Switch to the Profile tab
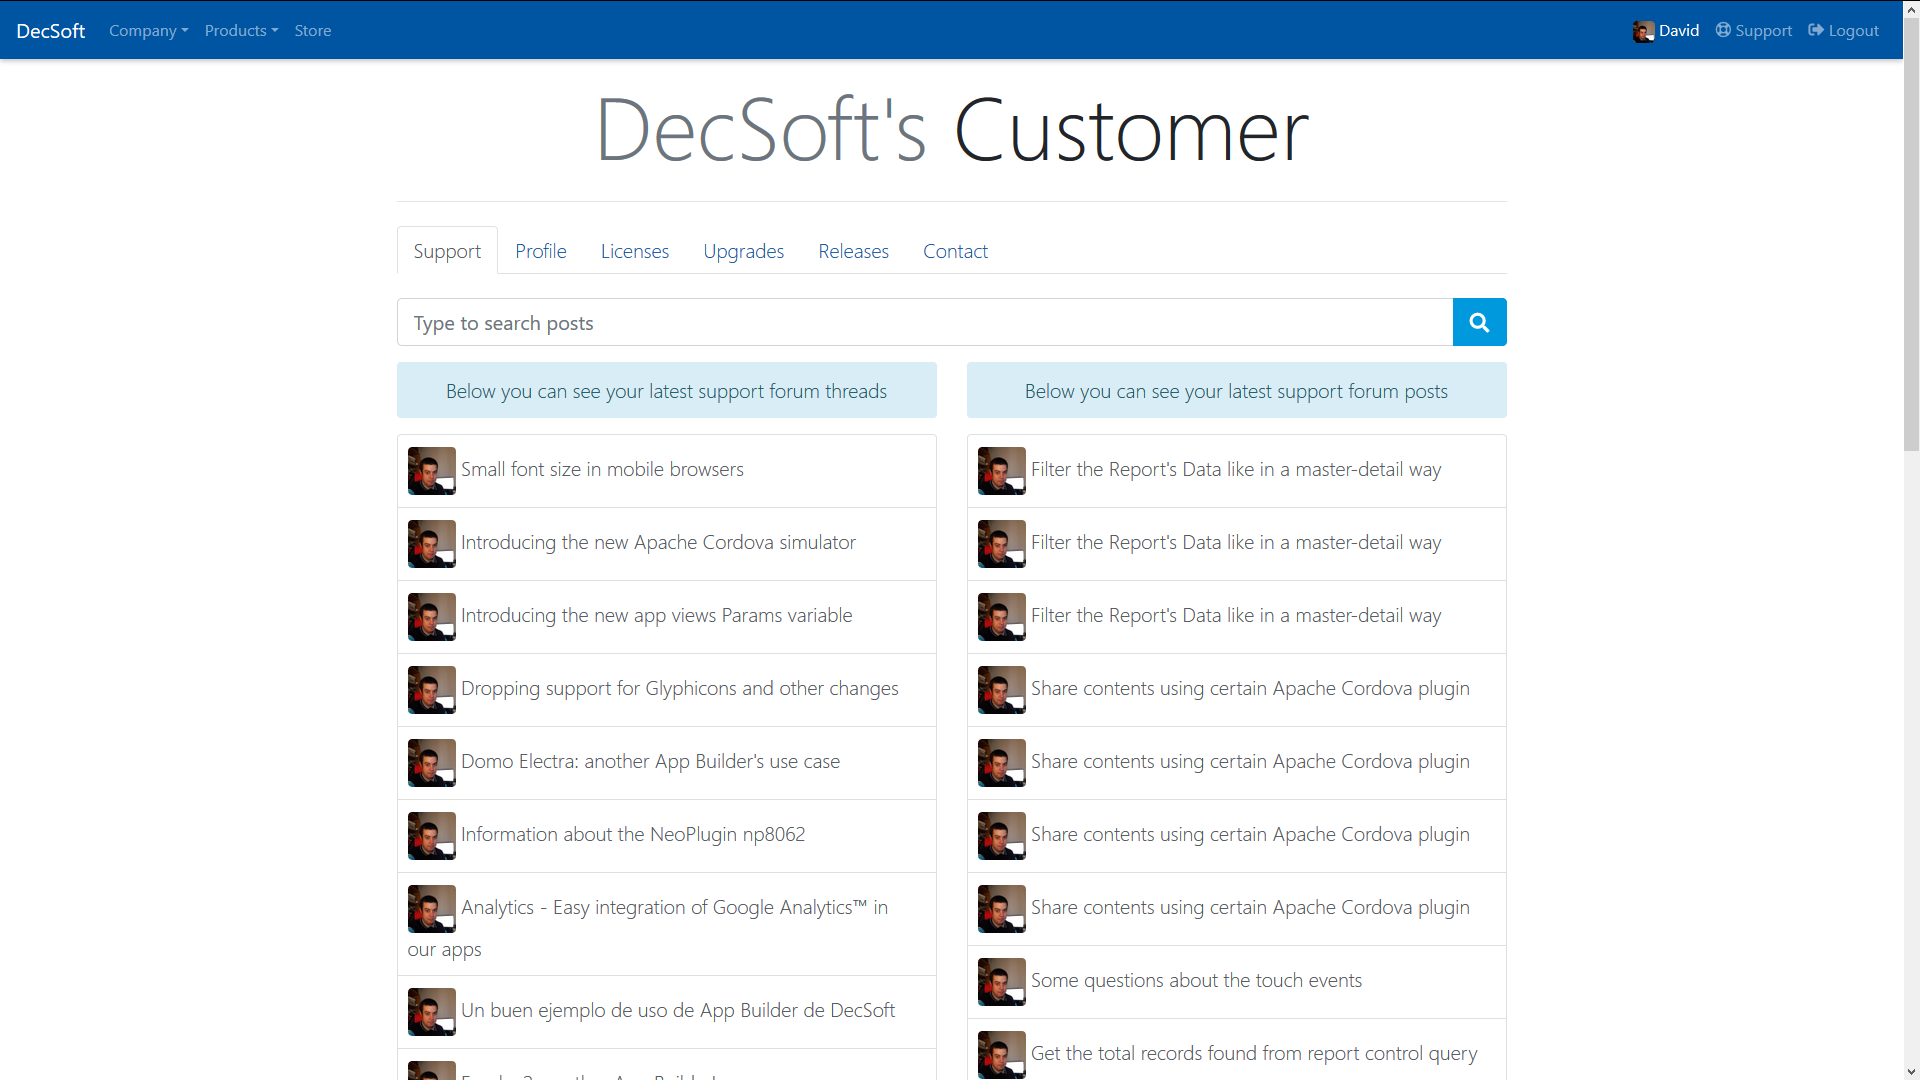 [x=541, y=251]
